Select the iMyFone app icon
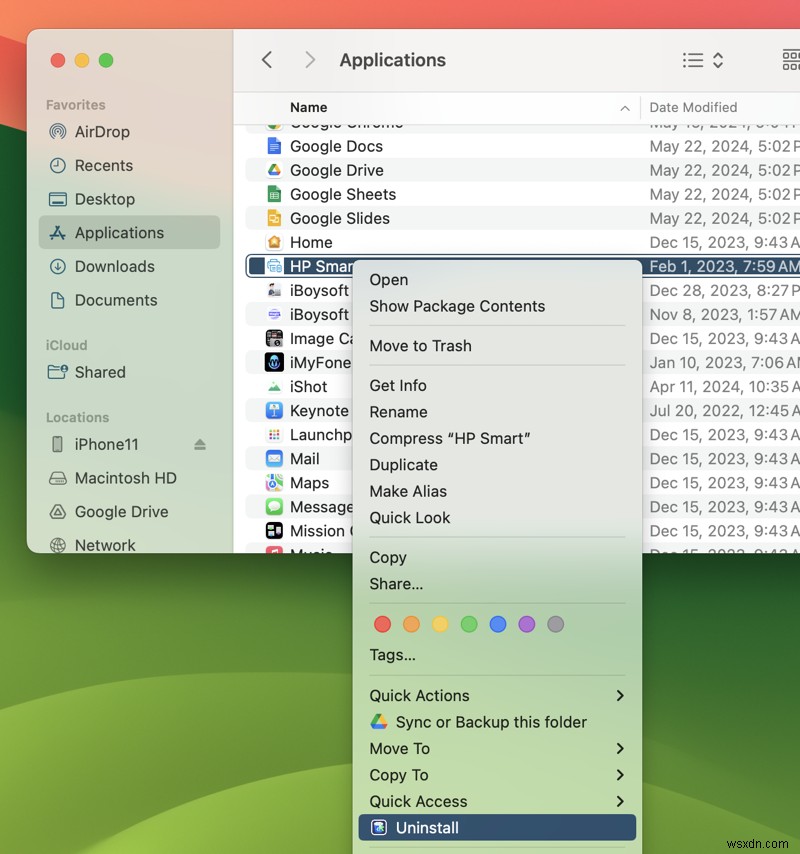Viewport: 800px width, 854px height. click(x=274, y=362)
